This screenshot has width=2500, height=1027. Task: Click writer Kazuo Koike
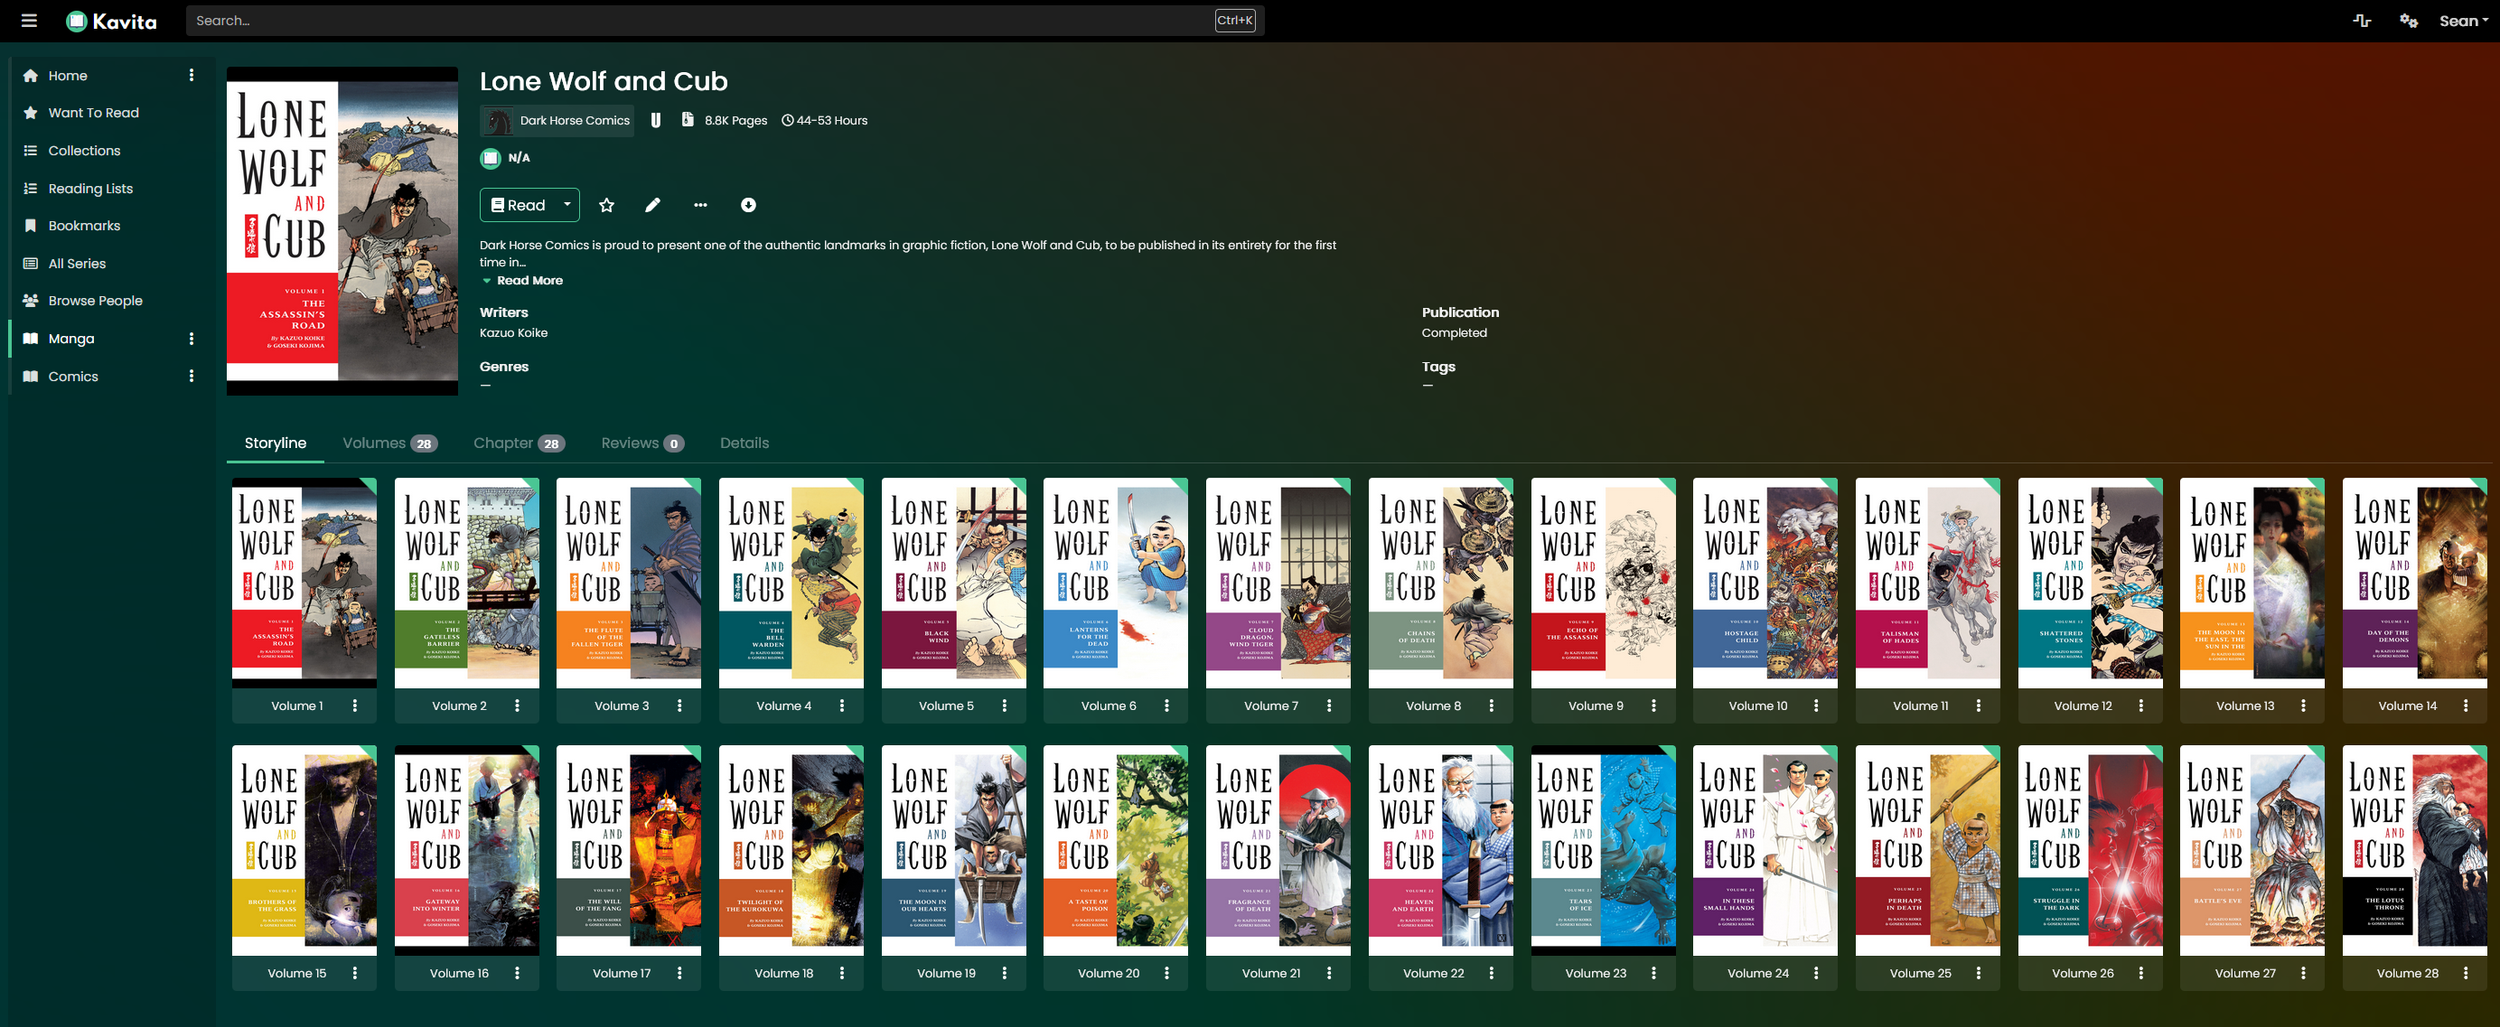pyautogui.click(x=514, y=333)
